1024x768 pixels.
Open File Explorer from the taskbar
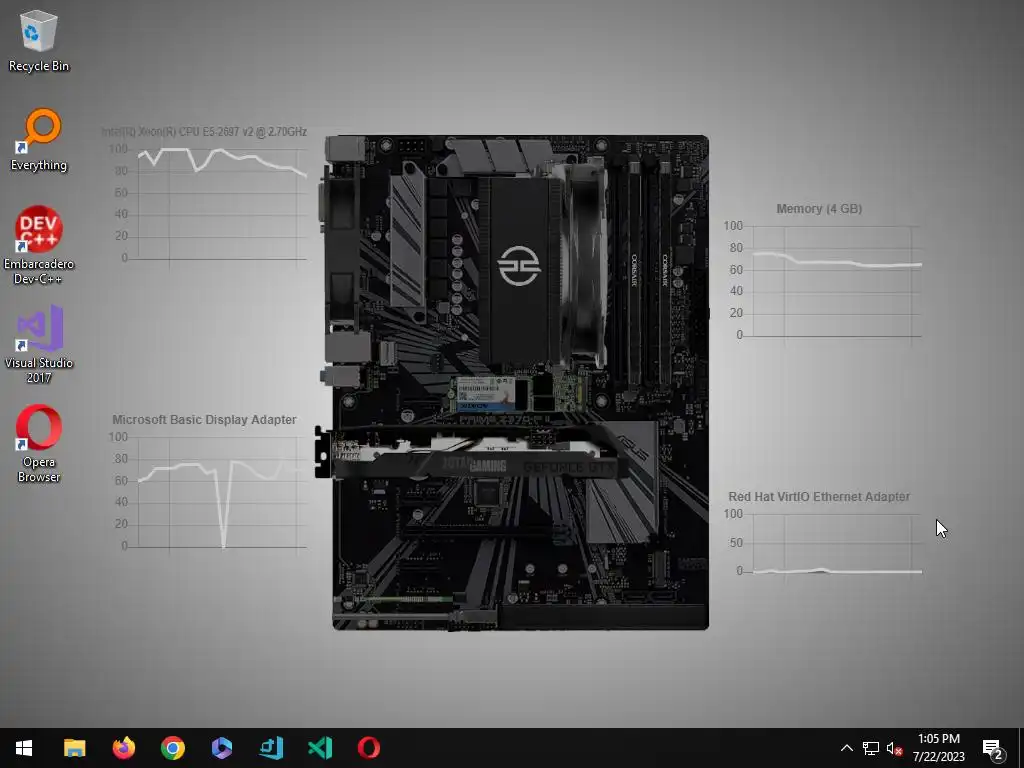(74, 748)
